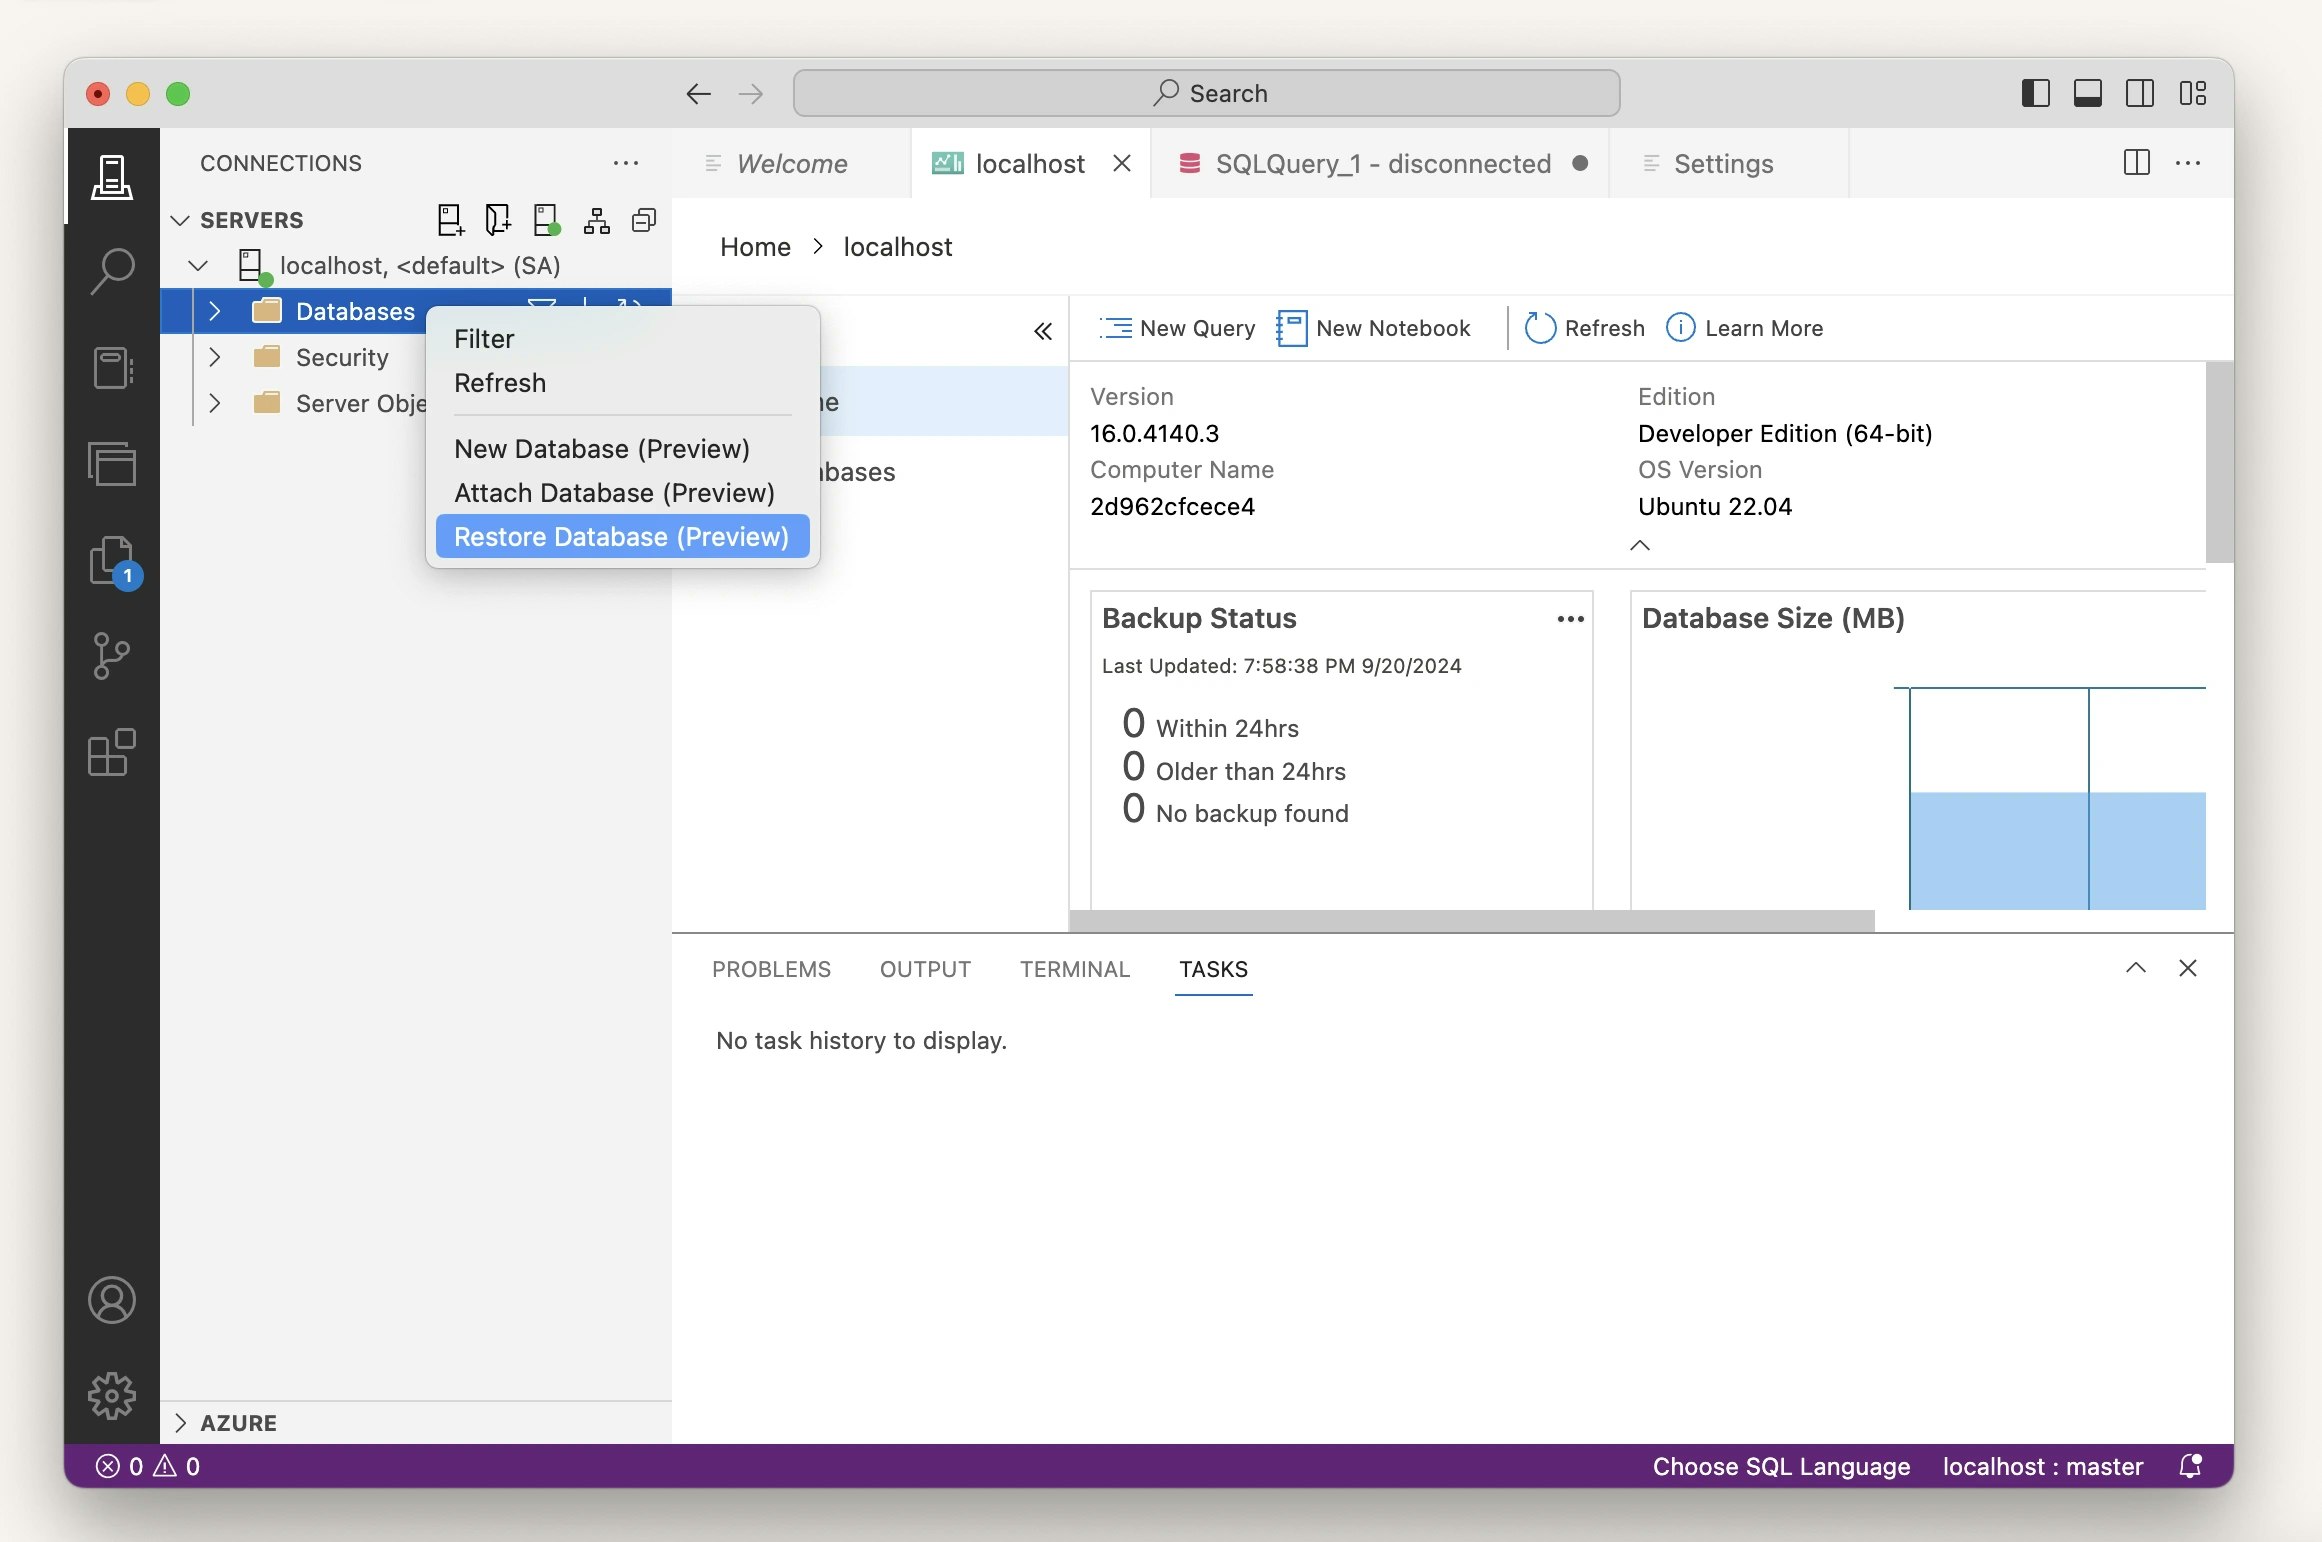Collapse the dashboard navigation with double chevron
The width and height of the screenshot is (2322, 1542).
point(1043,331)
